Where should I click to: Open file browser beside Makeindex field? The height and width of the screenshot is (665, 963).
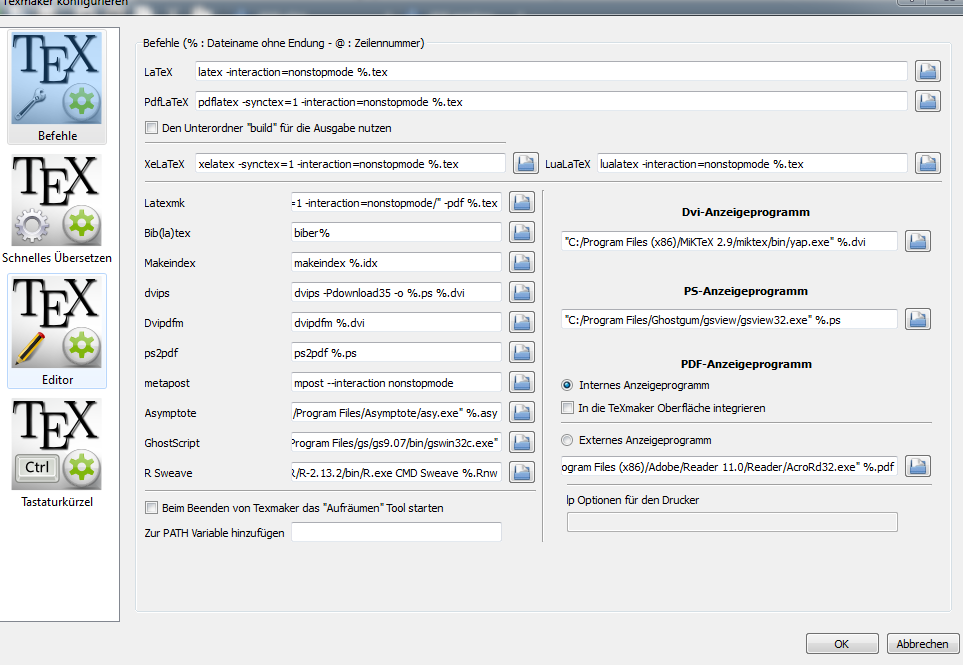click(521, 261)
